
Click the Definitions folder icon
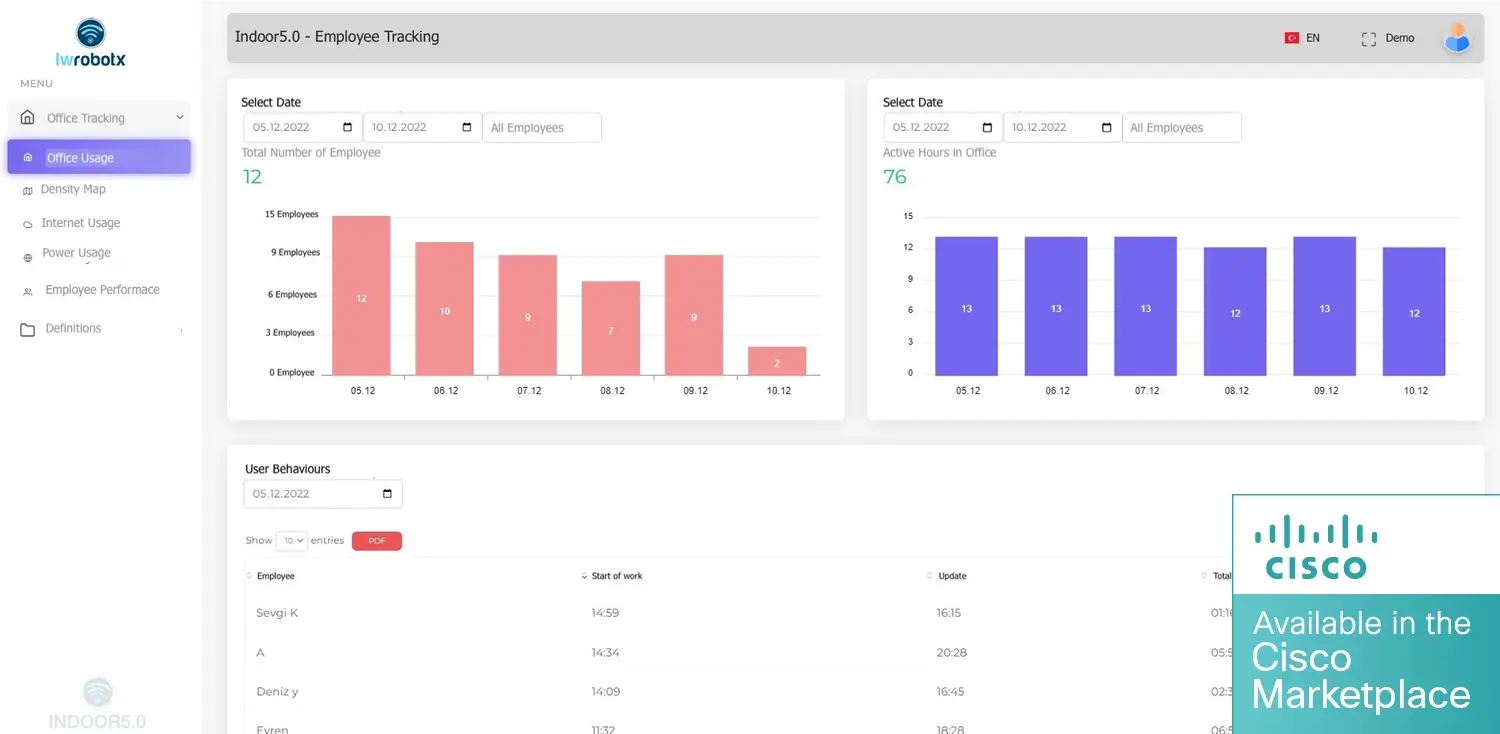(x=28, y=329)
